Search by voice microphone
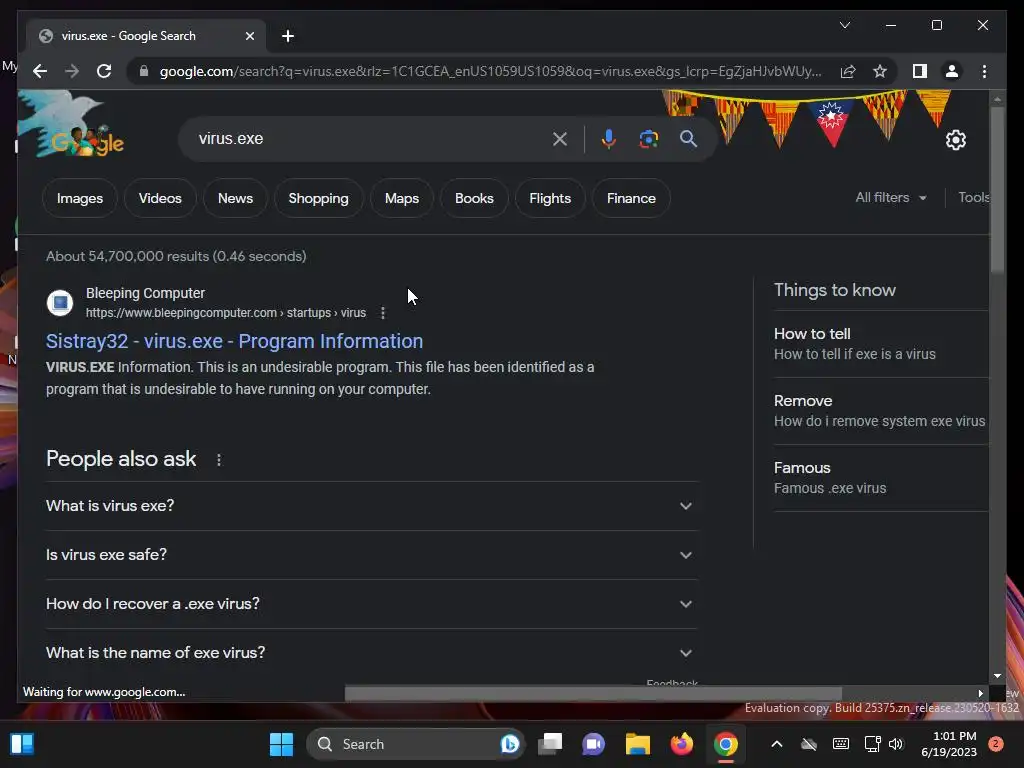Image resolution: width=1024 pixels, height=768 pixels. [x=608, y=138]
